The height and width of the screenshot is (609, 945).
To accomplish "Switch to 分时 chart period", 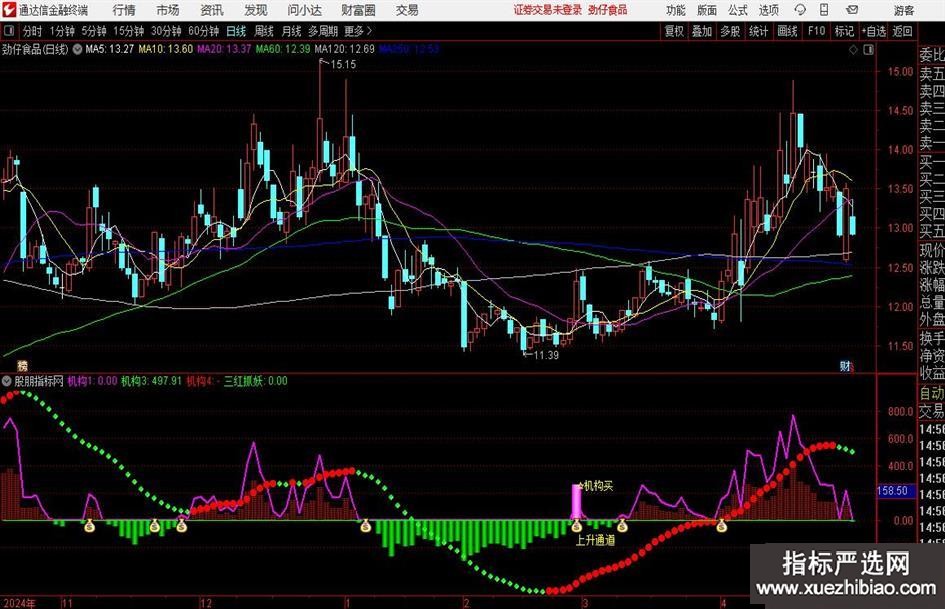I will 32,31.
